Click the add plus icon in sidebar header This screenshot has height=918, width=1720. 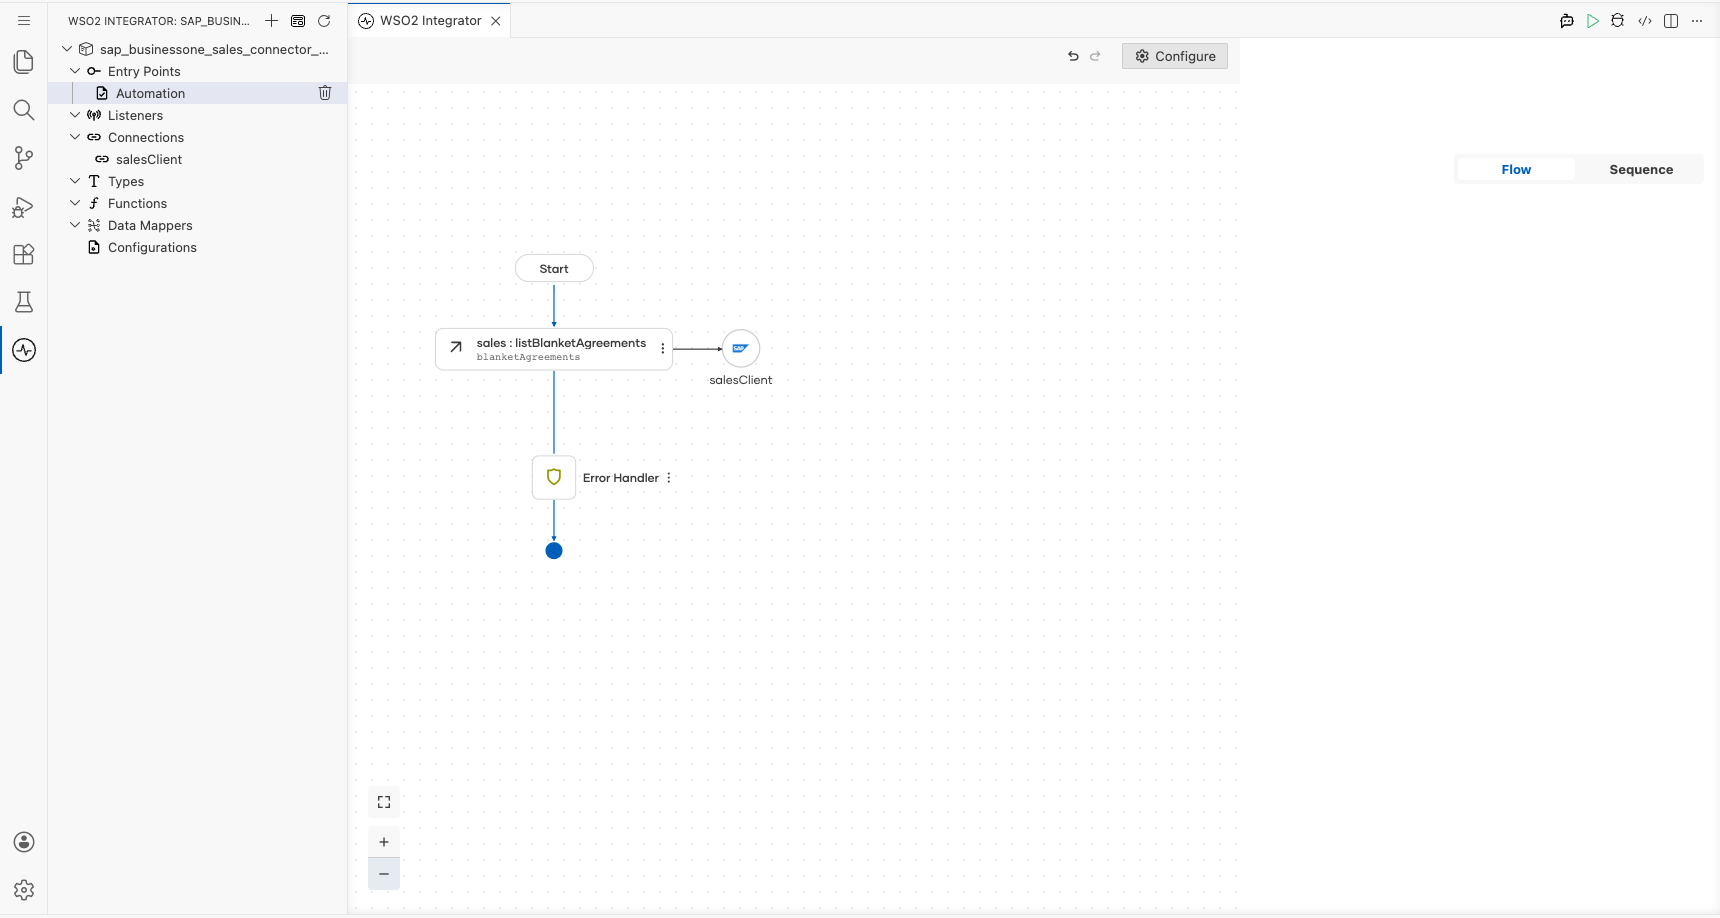click(271, 20)
